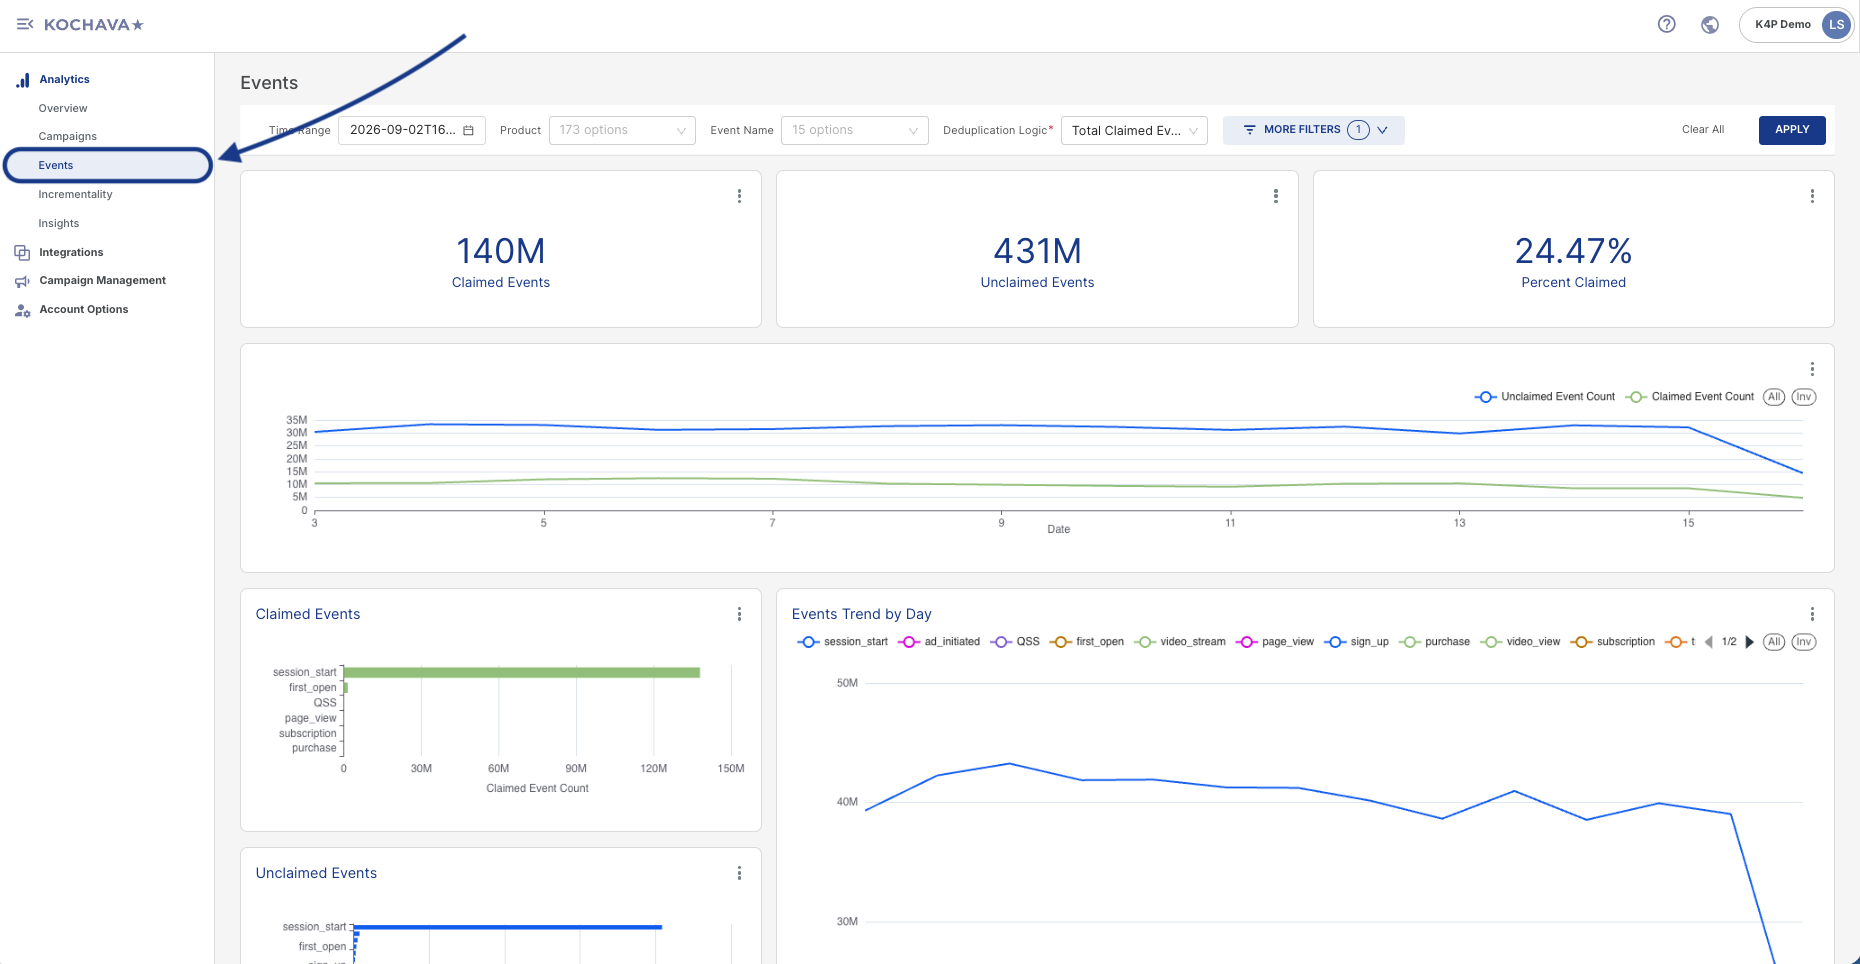
Task: Open options menu on Events Trend by Day
Action: [1811, 614]
